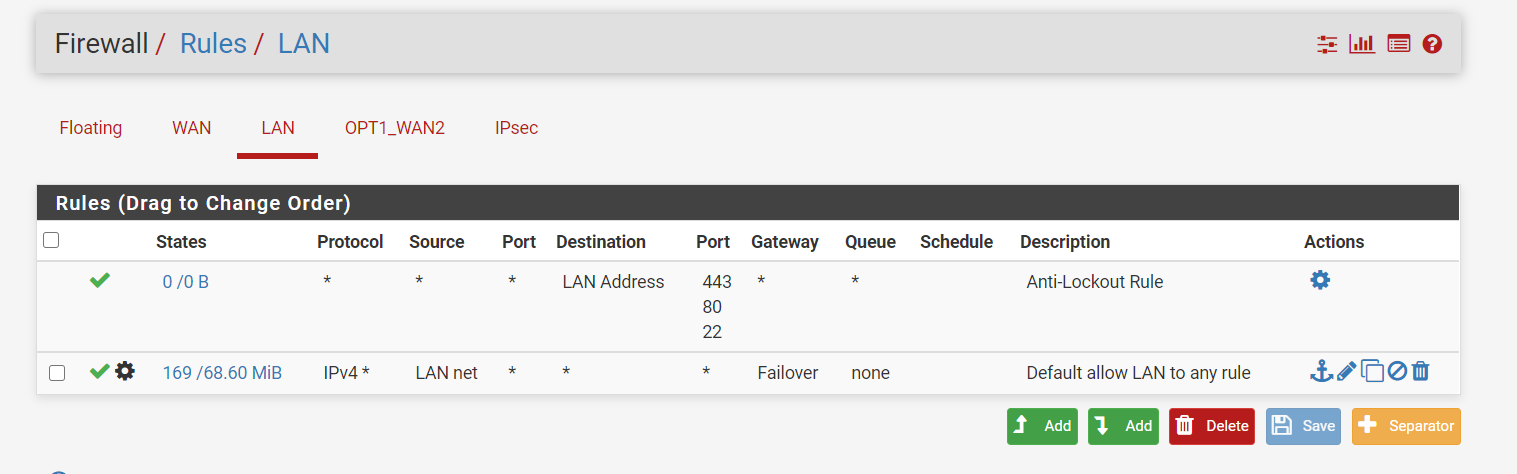This screenshot has height=474, width=1517.
Task: Add rule to top of list
Action: tap(1042, 426)
